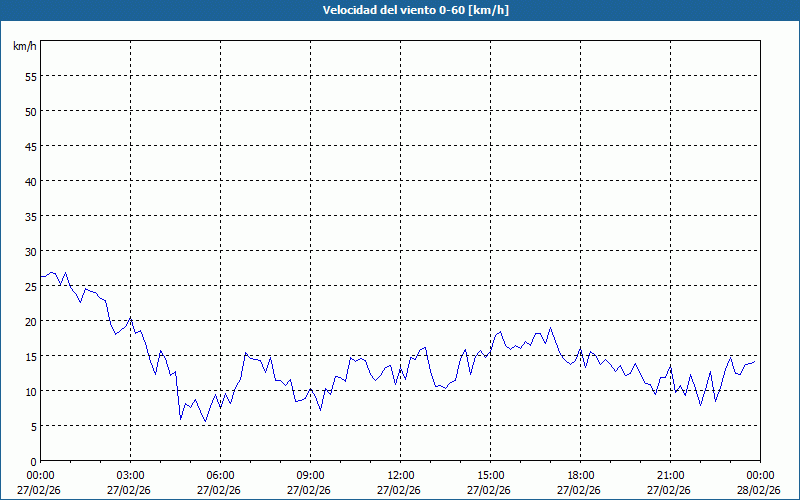Select the 5 label on the y-axis
This screenshot has height=500, width=800.
coord(33,426)
